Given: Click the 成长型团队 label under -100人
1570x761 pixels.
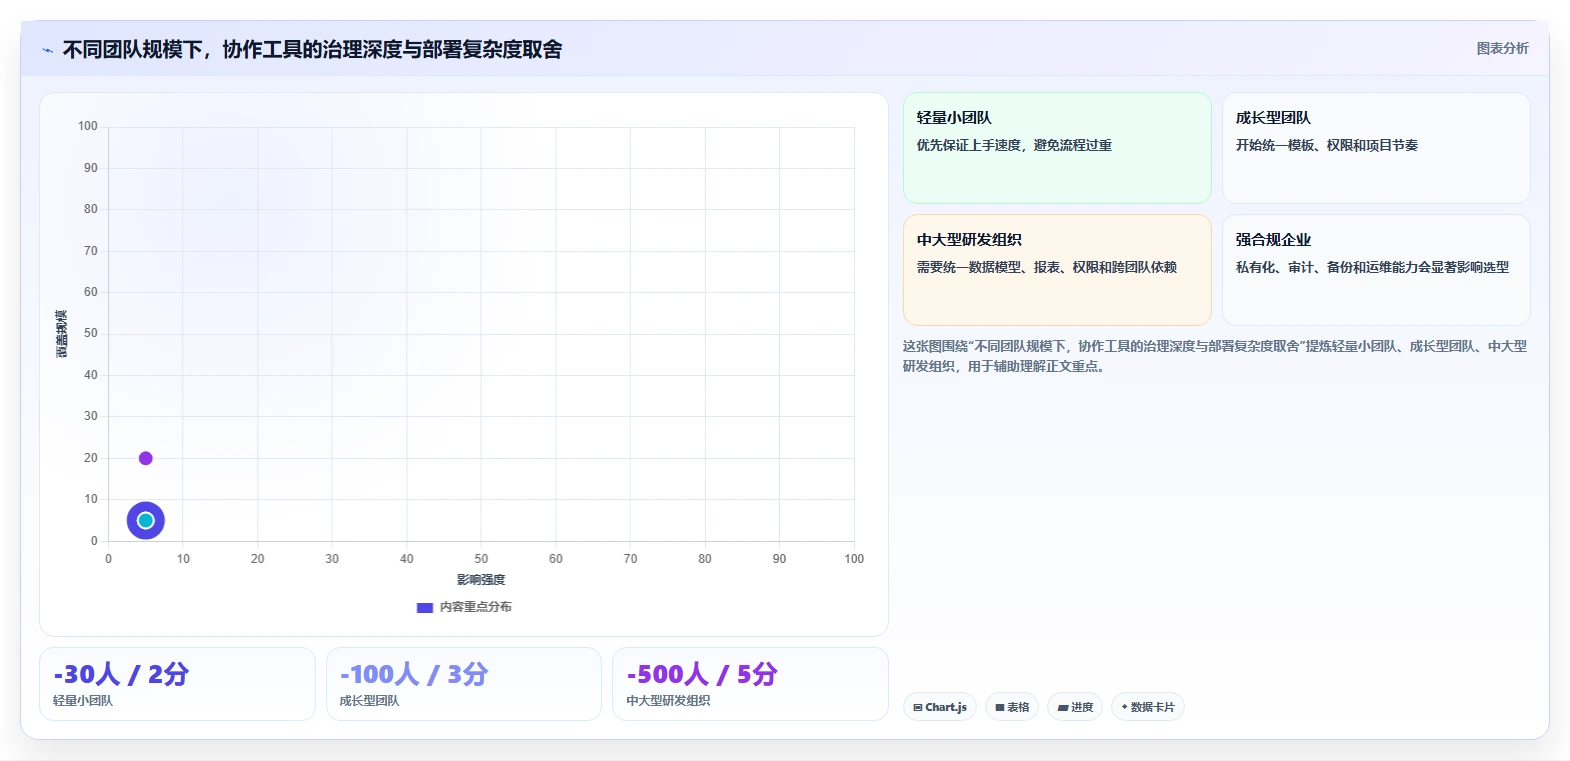Looking at the screenshot, I should [x=369, y=701].
